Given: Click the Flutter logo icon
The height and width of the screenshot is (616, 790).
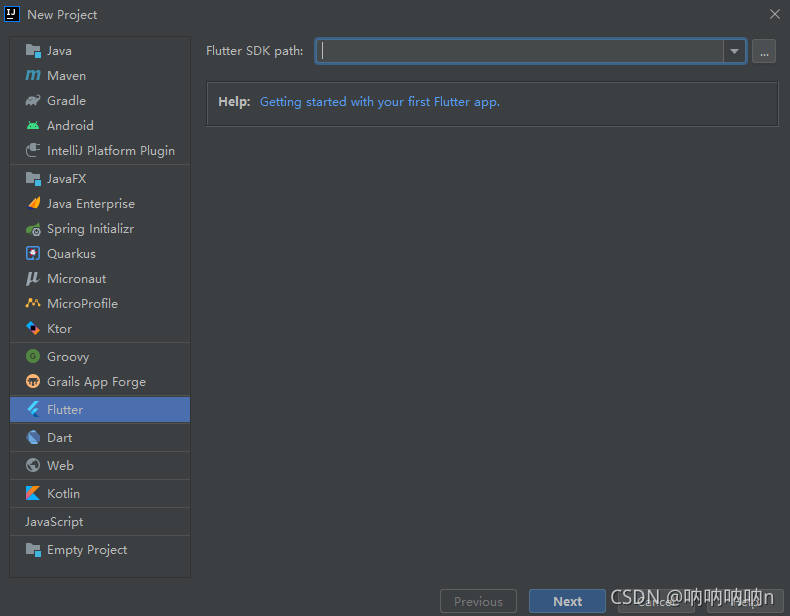Looking at the screenshot, I should (x=33, y=409).
